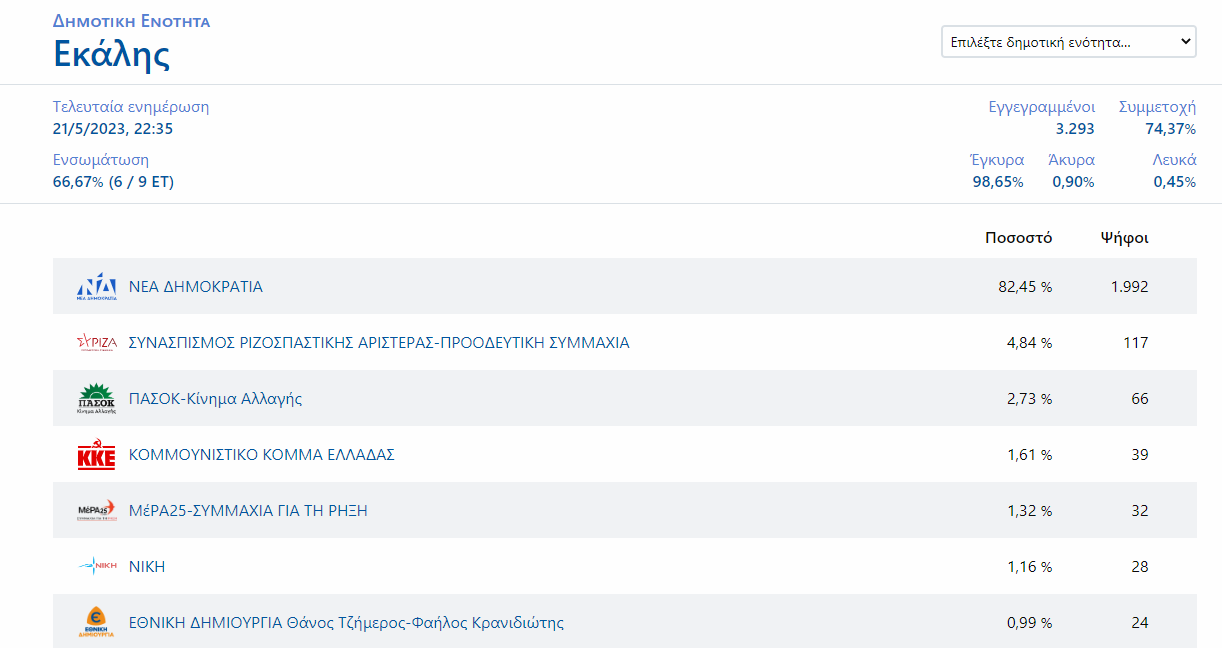
Task: Click the 3.293 registered voters value
Action: pos(1075,128)
